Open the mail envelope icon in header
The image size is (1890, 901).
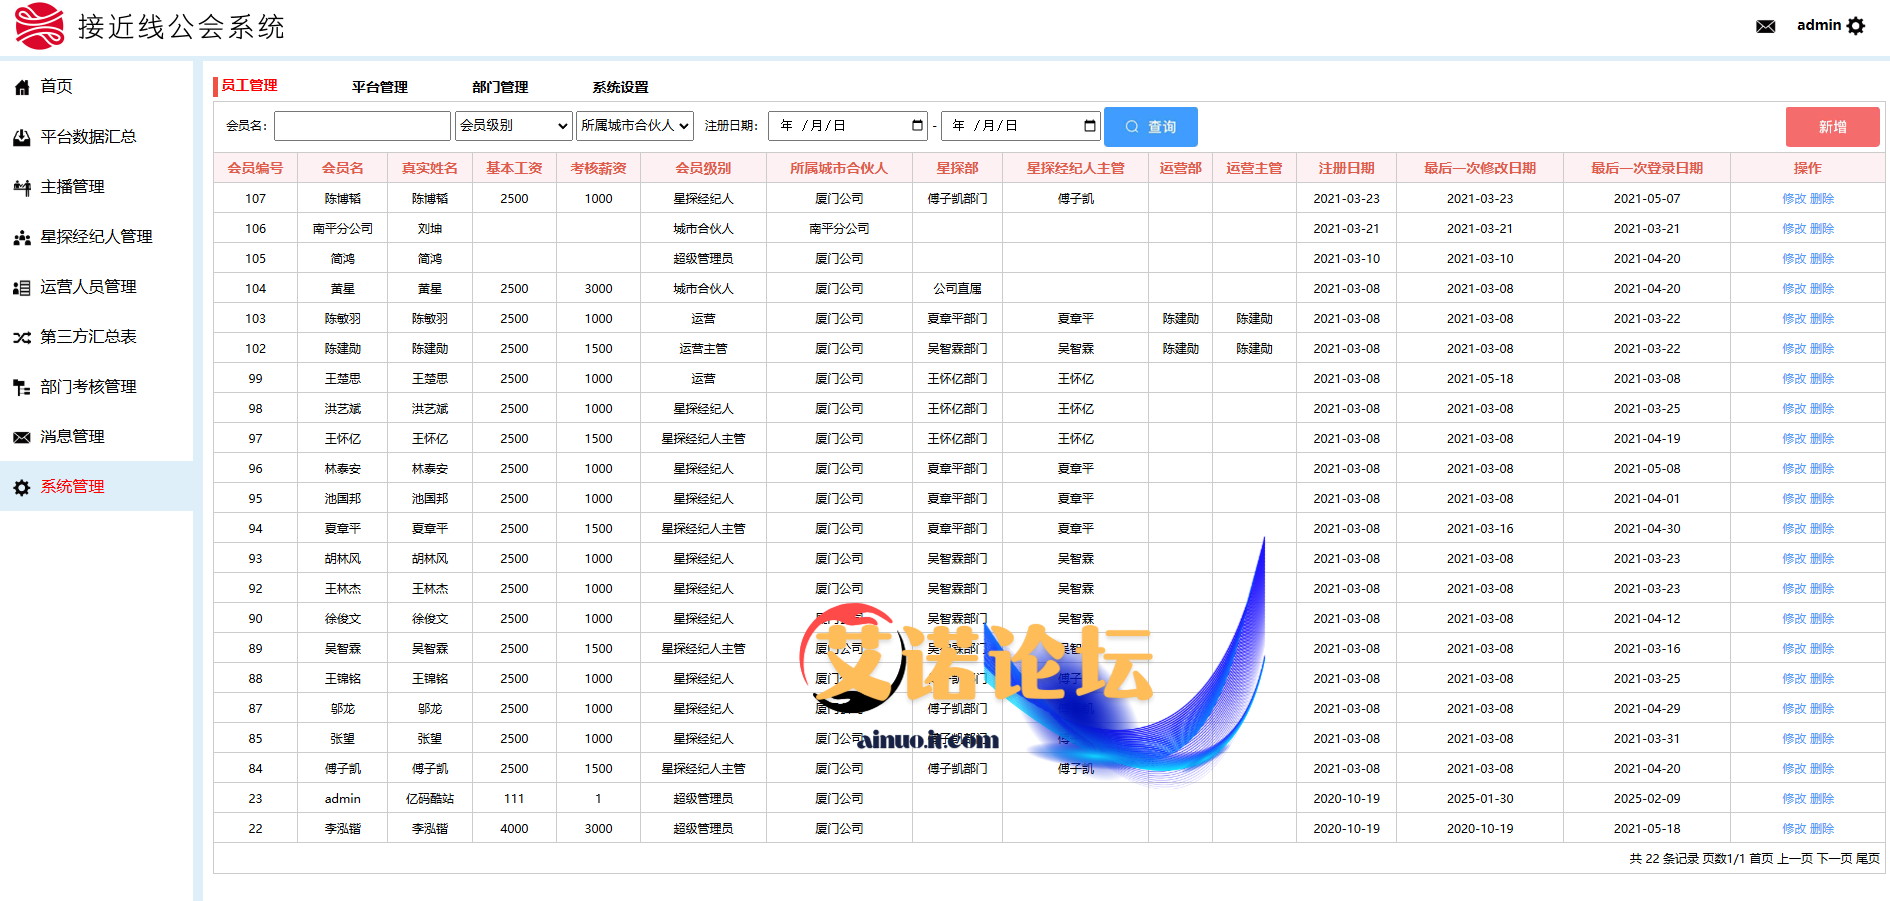point(1765,26)
